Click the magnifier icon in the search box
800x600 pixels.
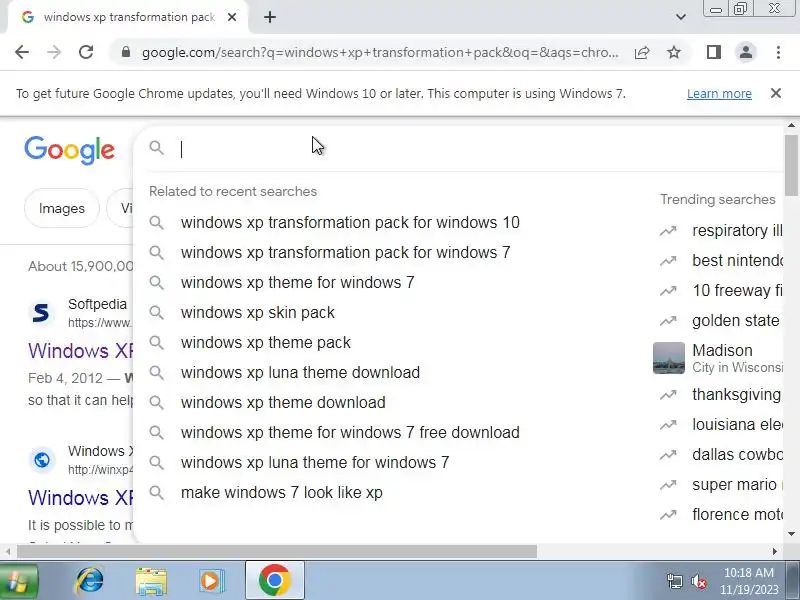pos(157,148)
